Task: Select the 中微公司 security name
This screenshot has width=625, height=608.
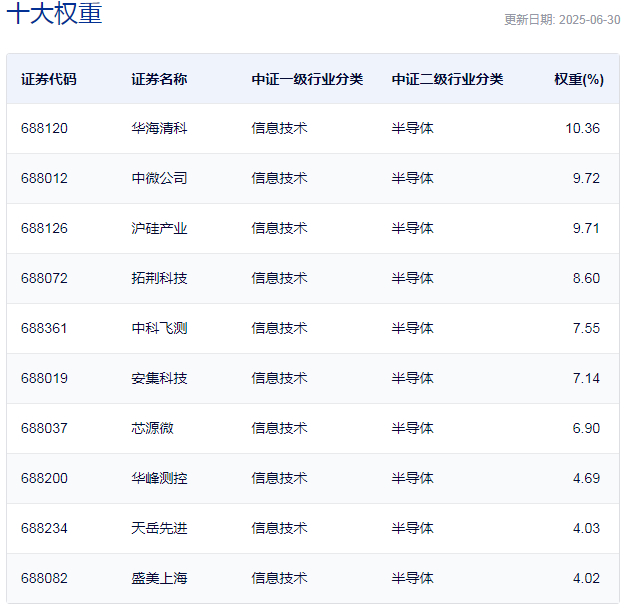Action: (x=159, y=178)
